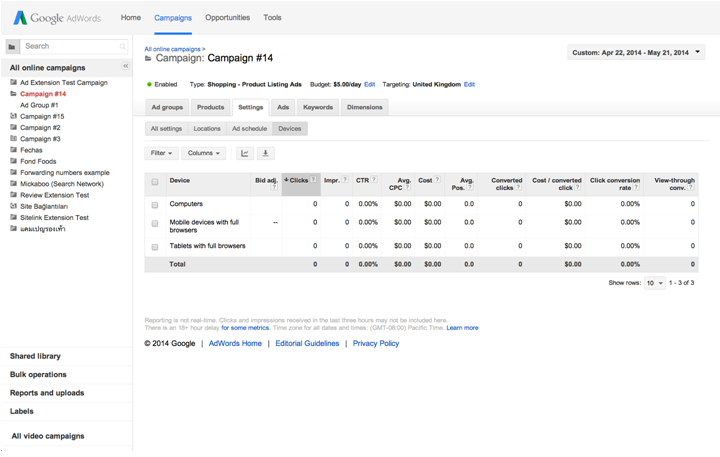This screenshot has width=720, height=457.
Task: Open the Opportunities menu in the top navigation
Action: tap(227, 18)
